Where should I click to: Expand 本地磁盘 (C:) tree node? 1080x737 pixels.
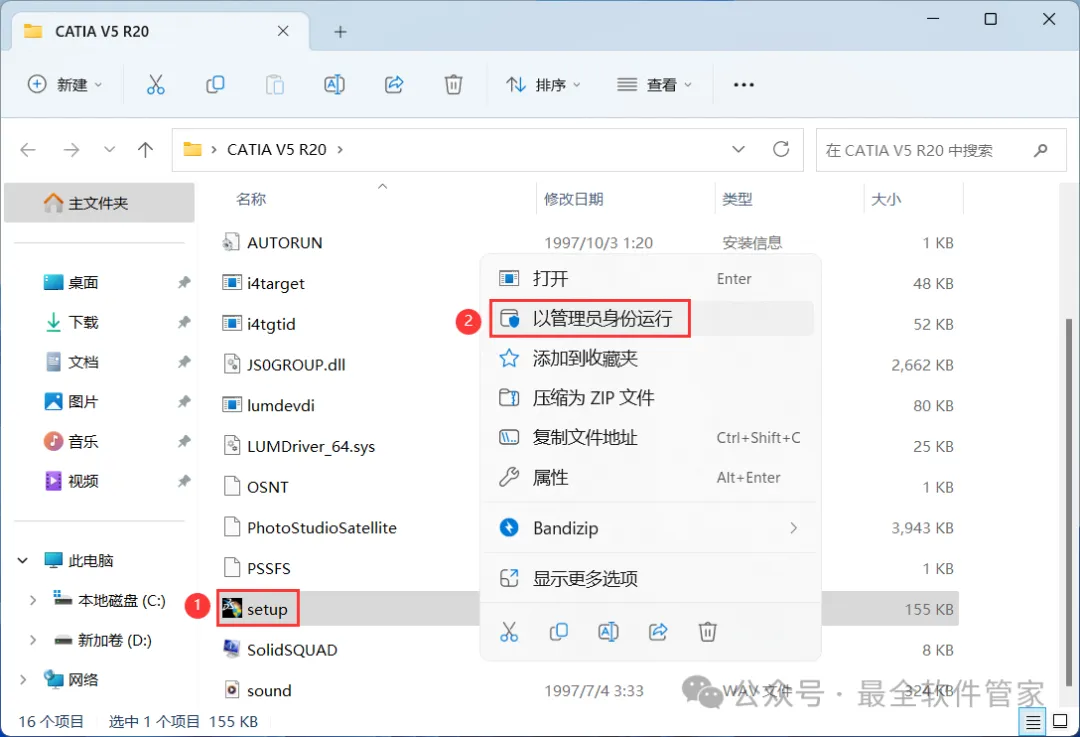coord(32,601)
